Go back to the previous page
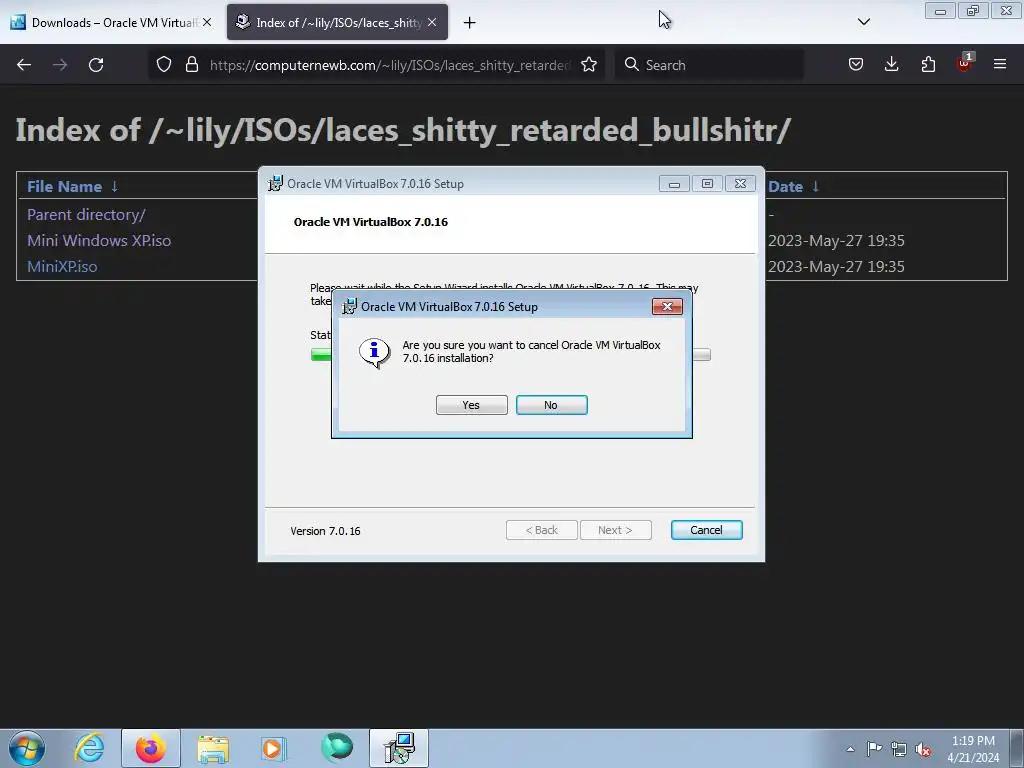This screenshot has width=1024, height=768. (x=24, y=65)
